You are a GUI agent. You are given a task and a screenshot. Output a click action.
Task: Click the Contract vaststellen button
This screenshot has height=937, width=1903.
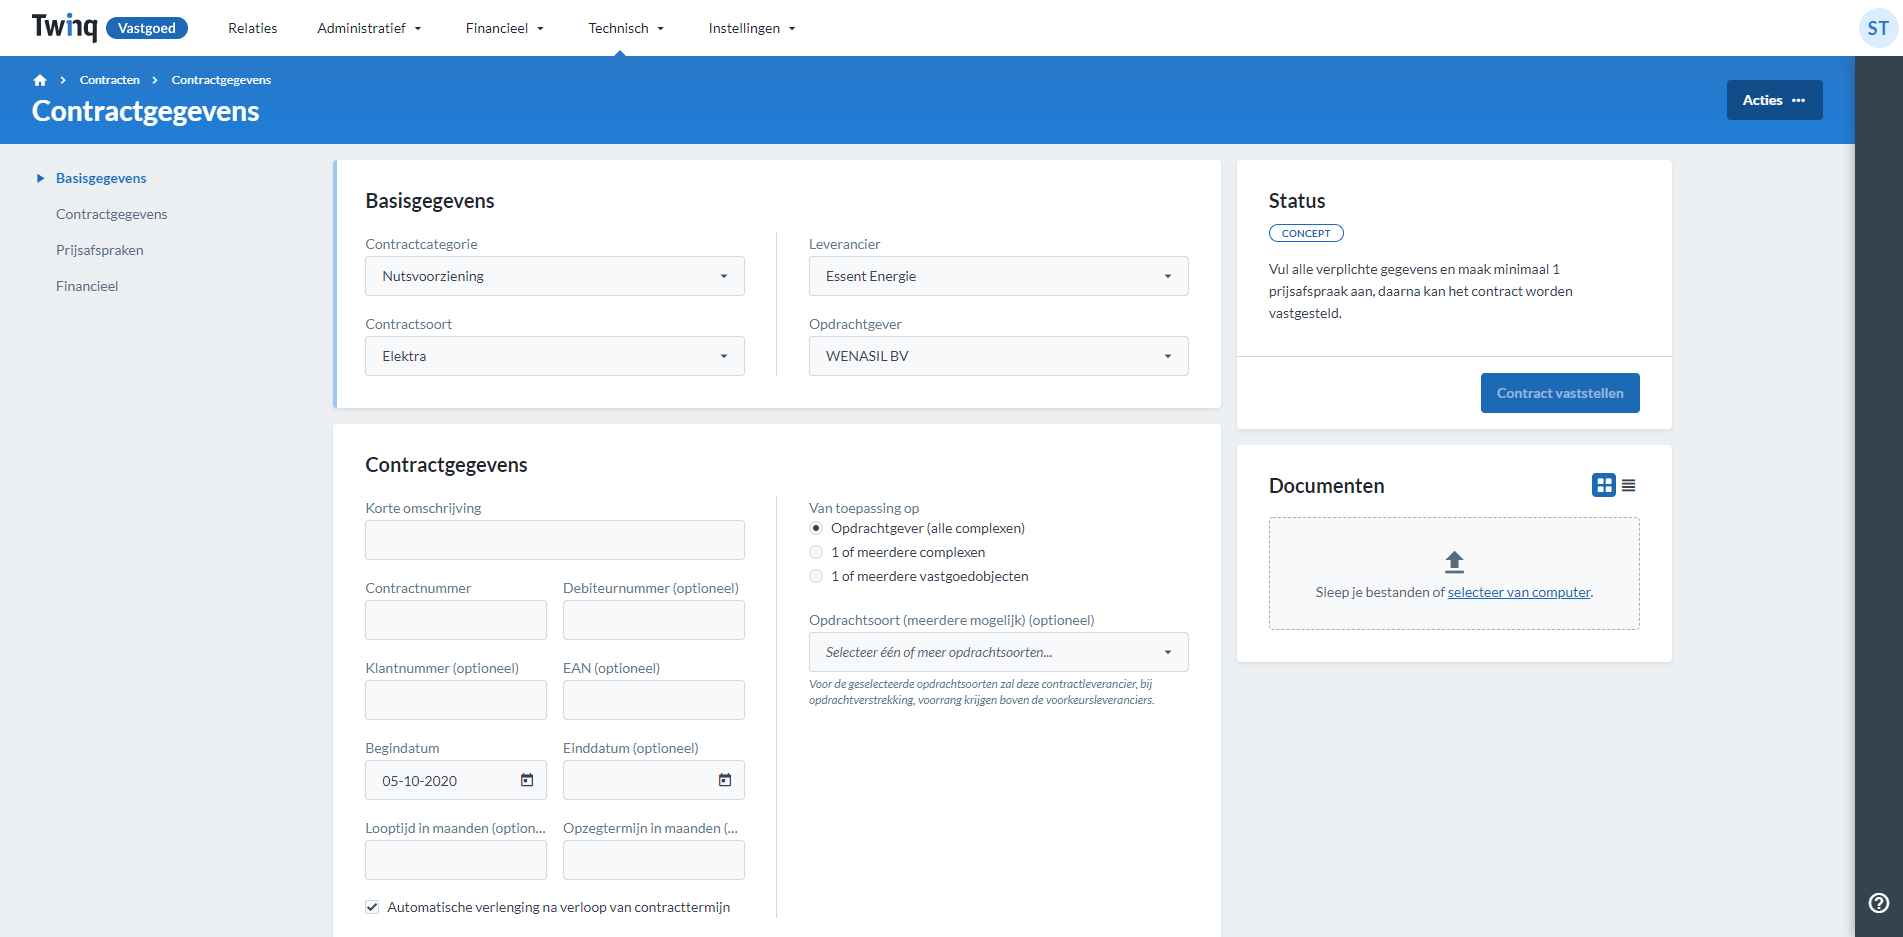(1559, 392)
